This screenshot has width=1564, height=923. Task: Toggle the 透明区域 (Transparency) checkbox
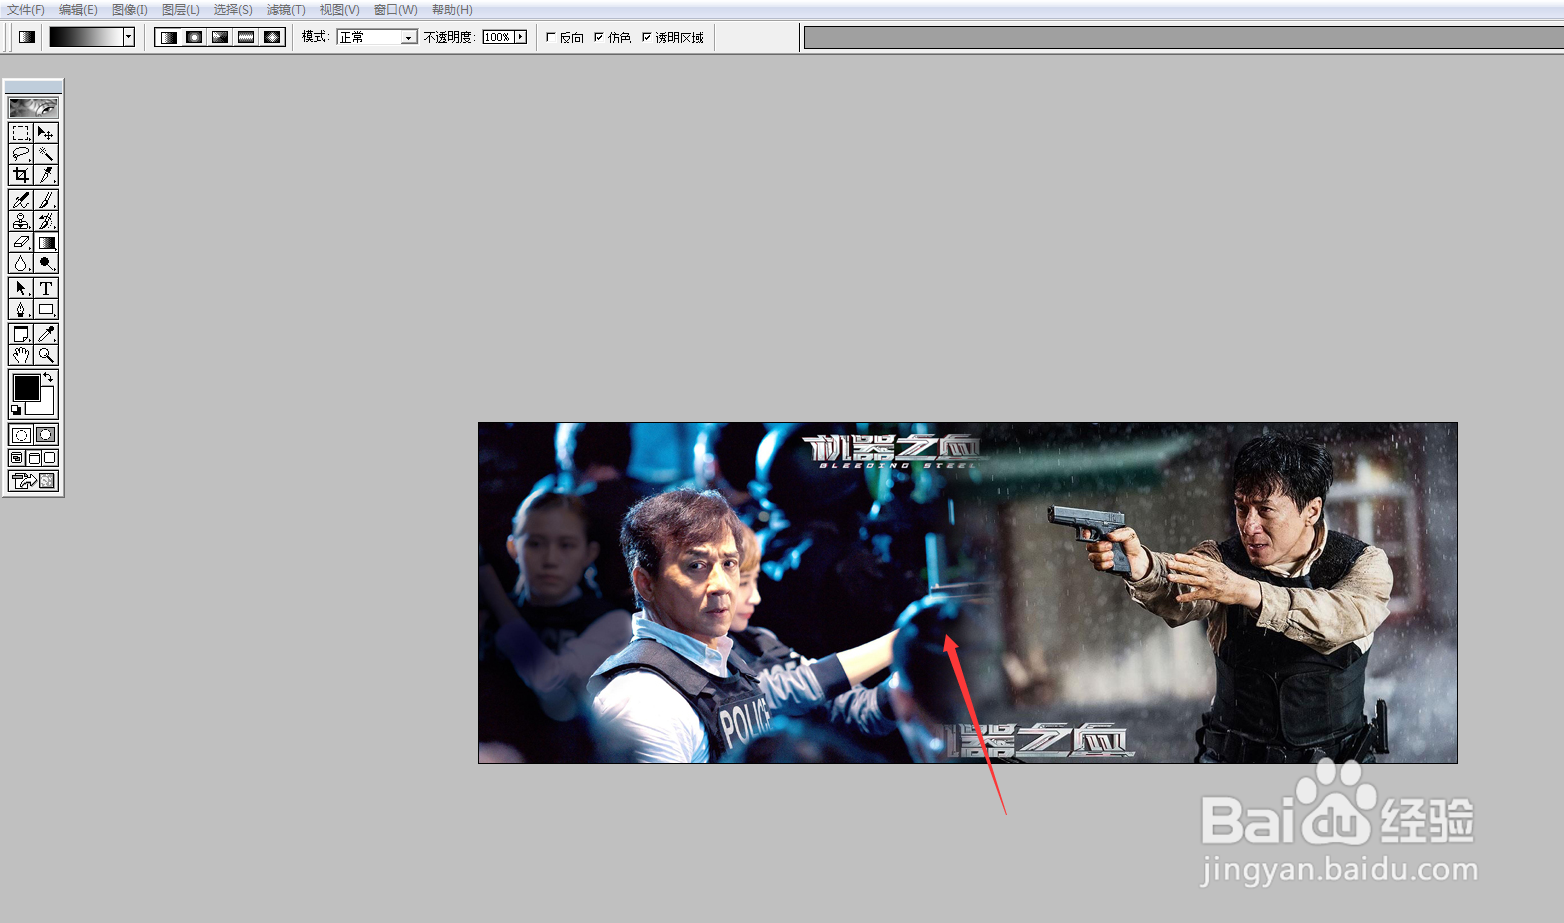(x=647, y=37)
